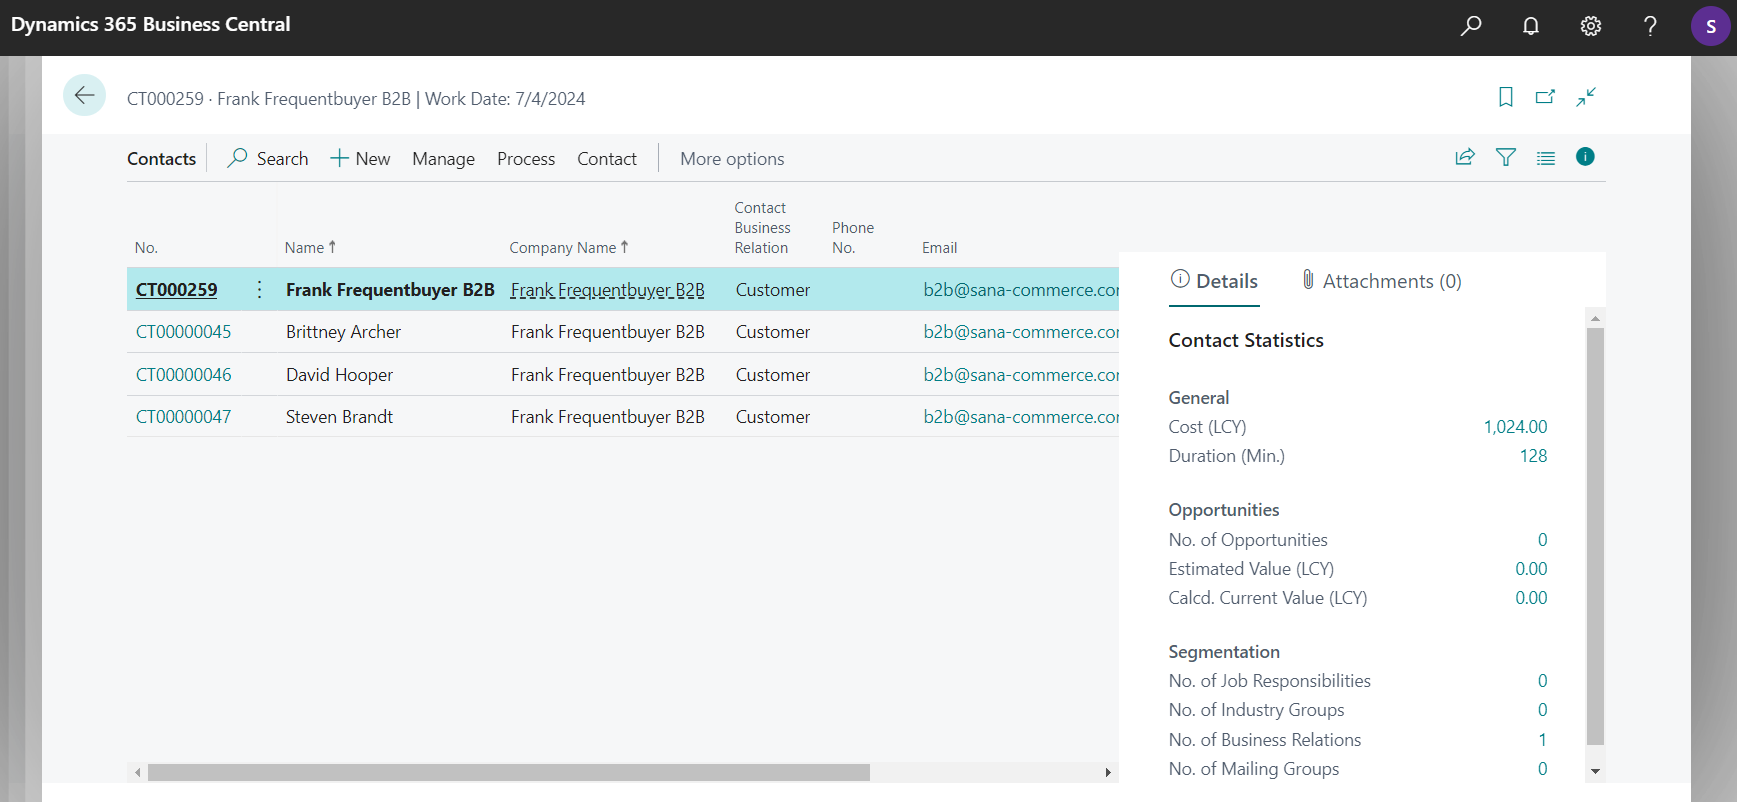Select the Details tab

[1214, 281]
